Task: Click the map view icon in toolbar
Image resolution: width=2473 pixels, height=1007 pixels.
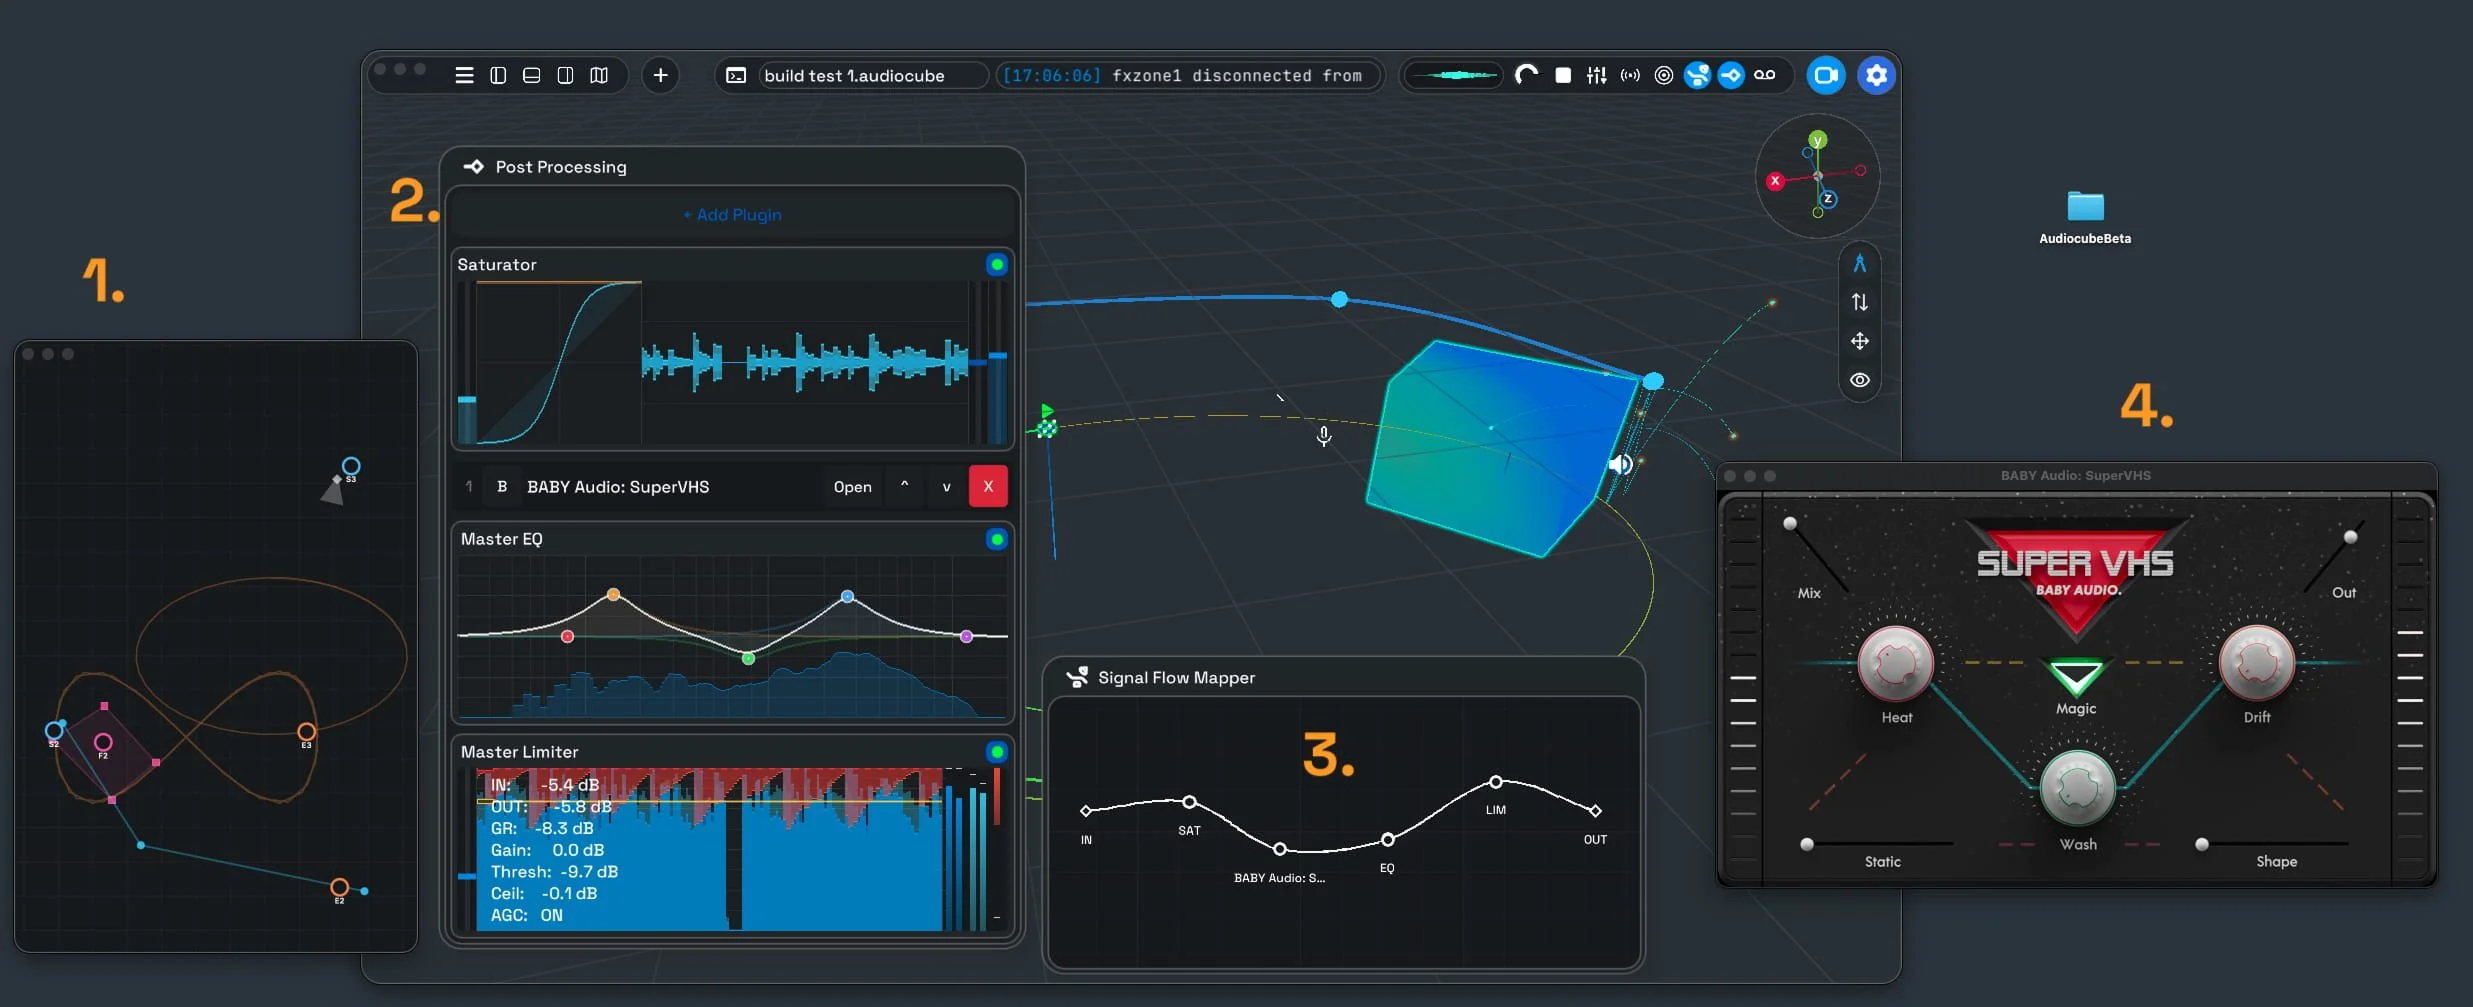Action: (x=599, y=76)
